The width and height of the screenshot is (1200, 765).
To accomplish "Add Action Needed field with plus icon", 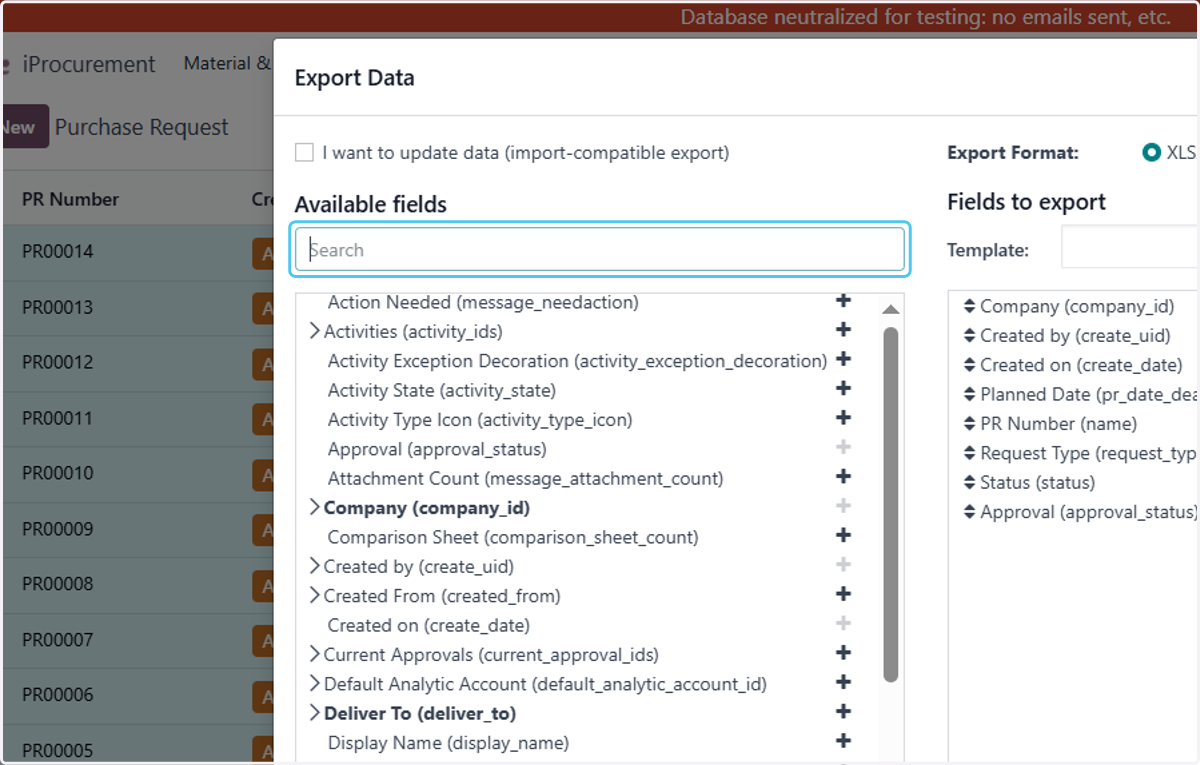I will tap(843, 301).
